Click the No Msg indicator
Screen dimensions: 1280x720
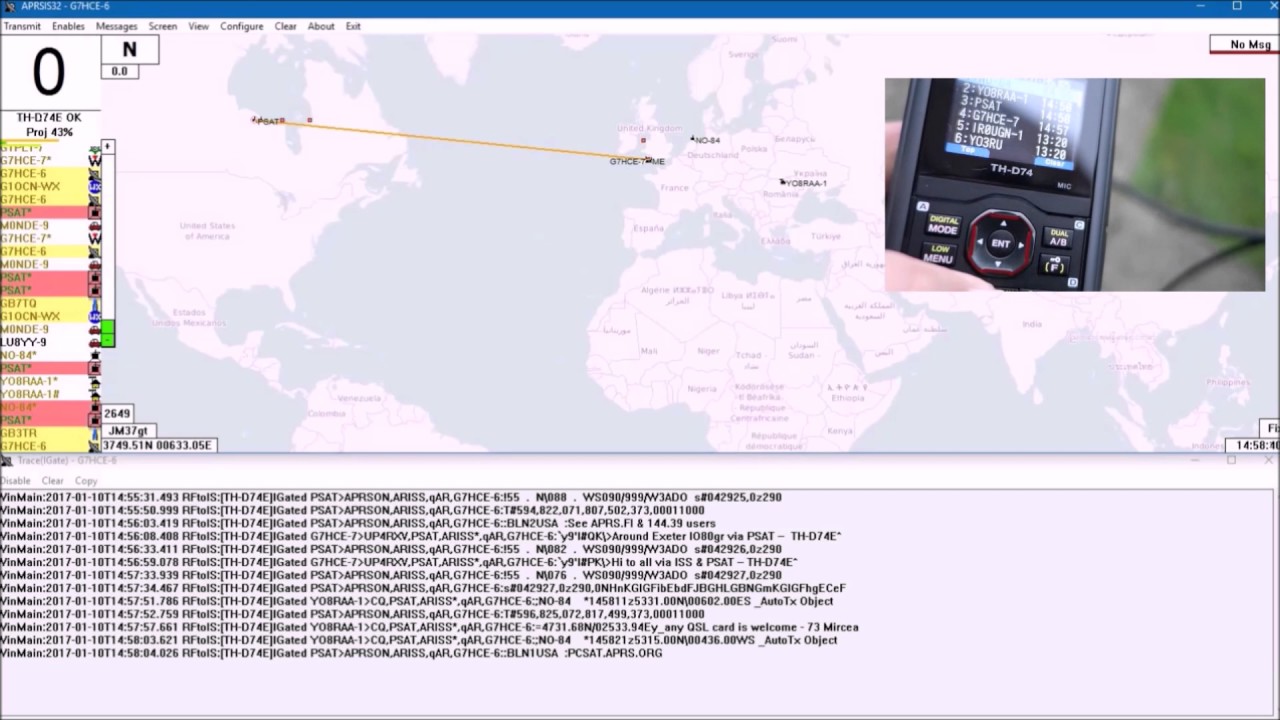point(1245,44)
